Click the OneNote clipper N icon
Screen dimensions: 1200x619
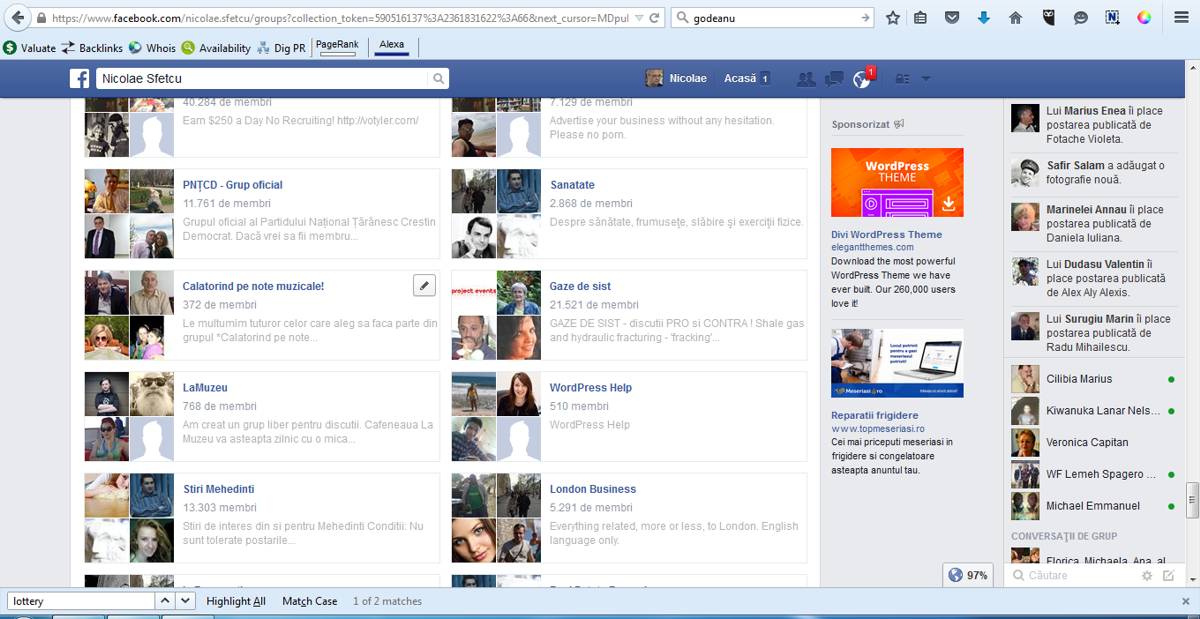pyautogui.click(x=1112, y=18)
